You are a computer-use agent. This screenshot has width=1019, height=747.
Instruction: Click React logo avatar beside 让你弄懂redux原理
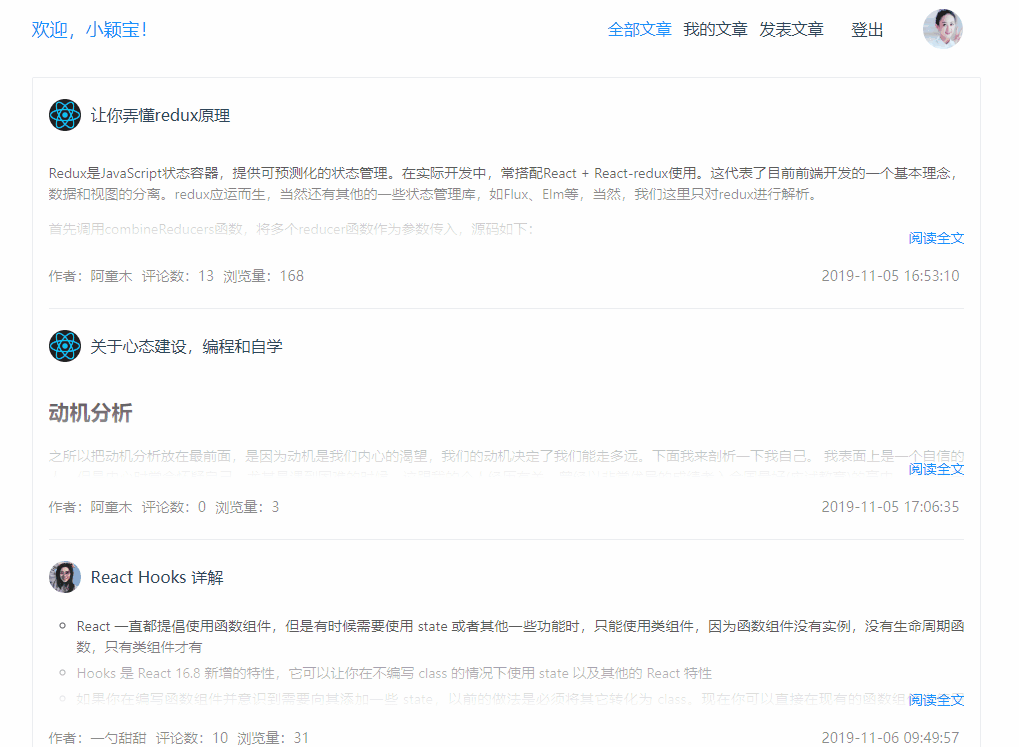[x=65, y=115]
